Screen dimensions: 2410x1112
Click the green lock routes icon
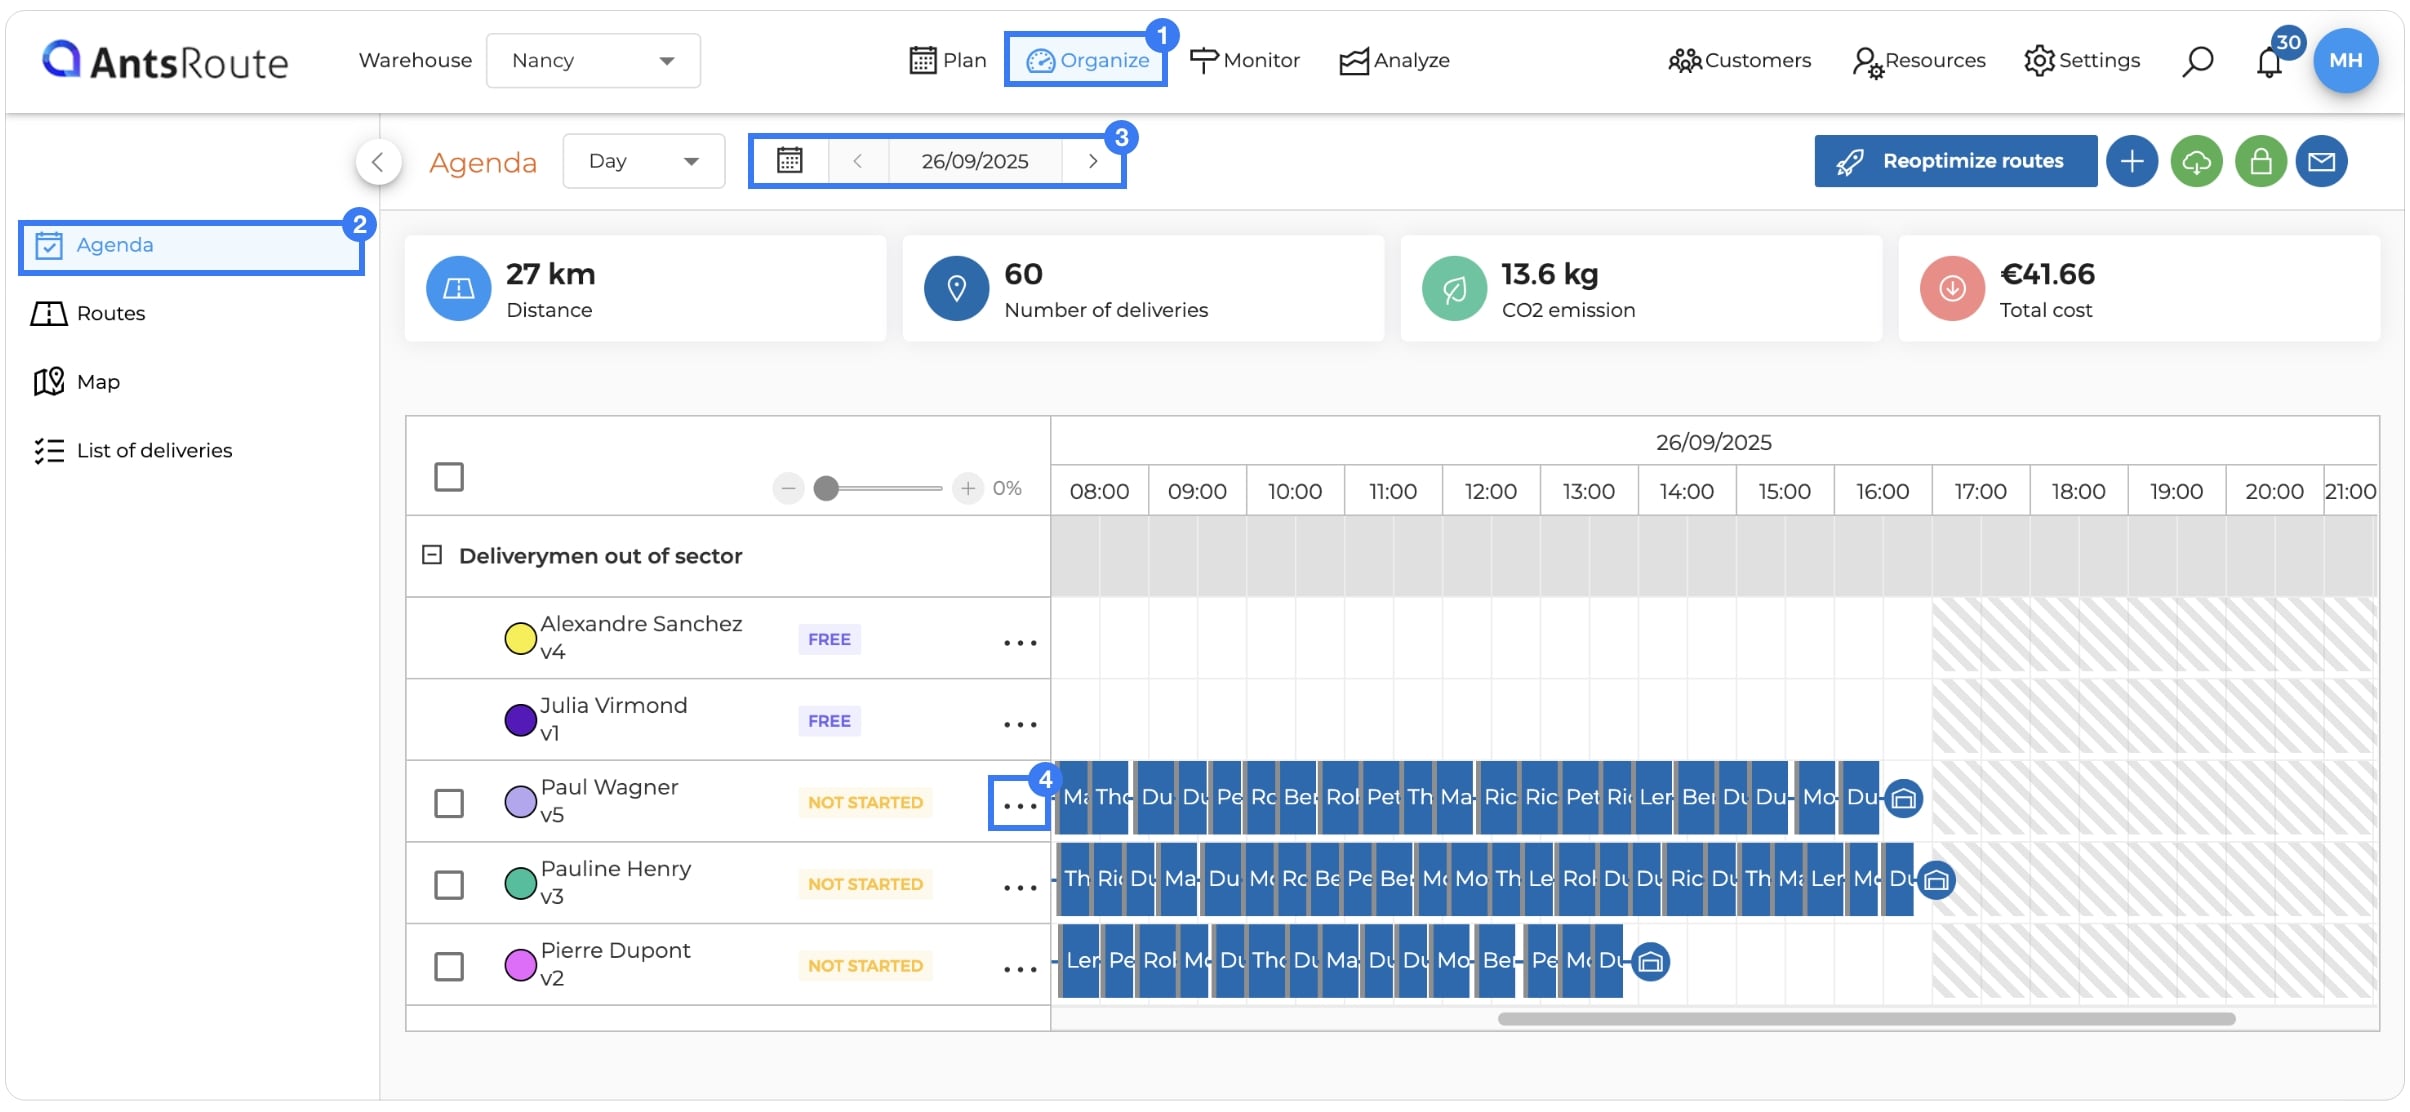pos(2261,161)
